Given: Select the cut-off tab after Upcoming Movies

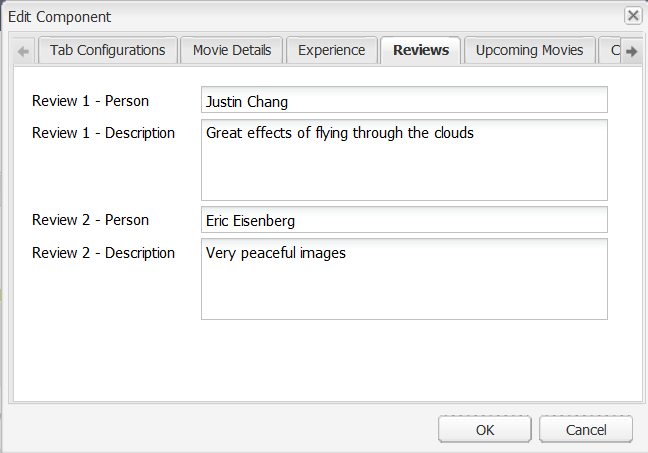Looking at the screenshot, I should click(608, 50).
